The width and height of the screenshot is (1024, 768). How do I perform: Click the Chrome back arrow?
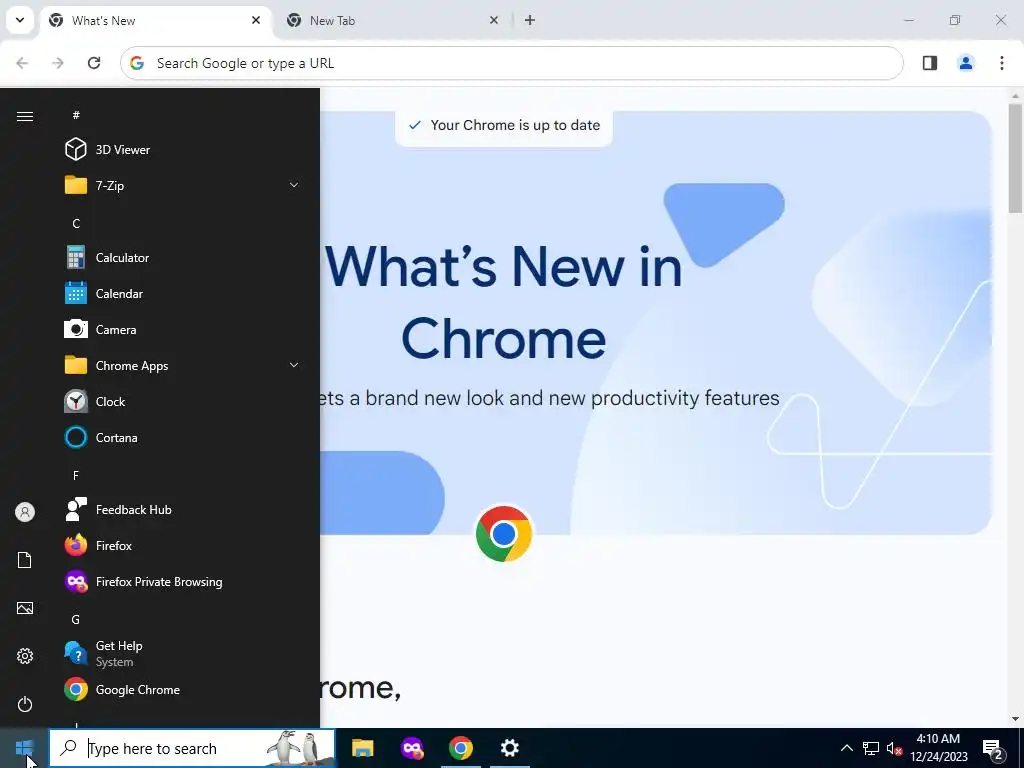22,63
